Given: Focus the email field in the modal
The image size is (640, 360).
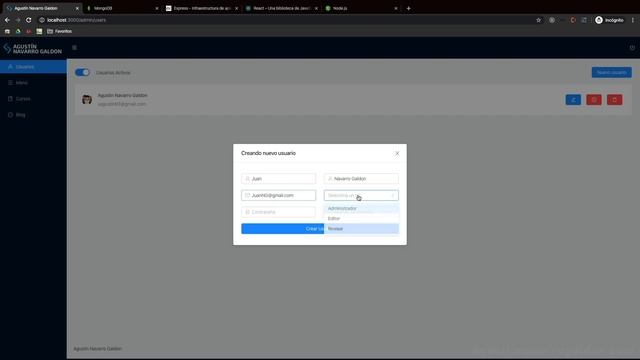Looking at the screenshot, I should [278, 196].
